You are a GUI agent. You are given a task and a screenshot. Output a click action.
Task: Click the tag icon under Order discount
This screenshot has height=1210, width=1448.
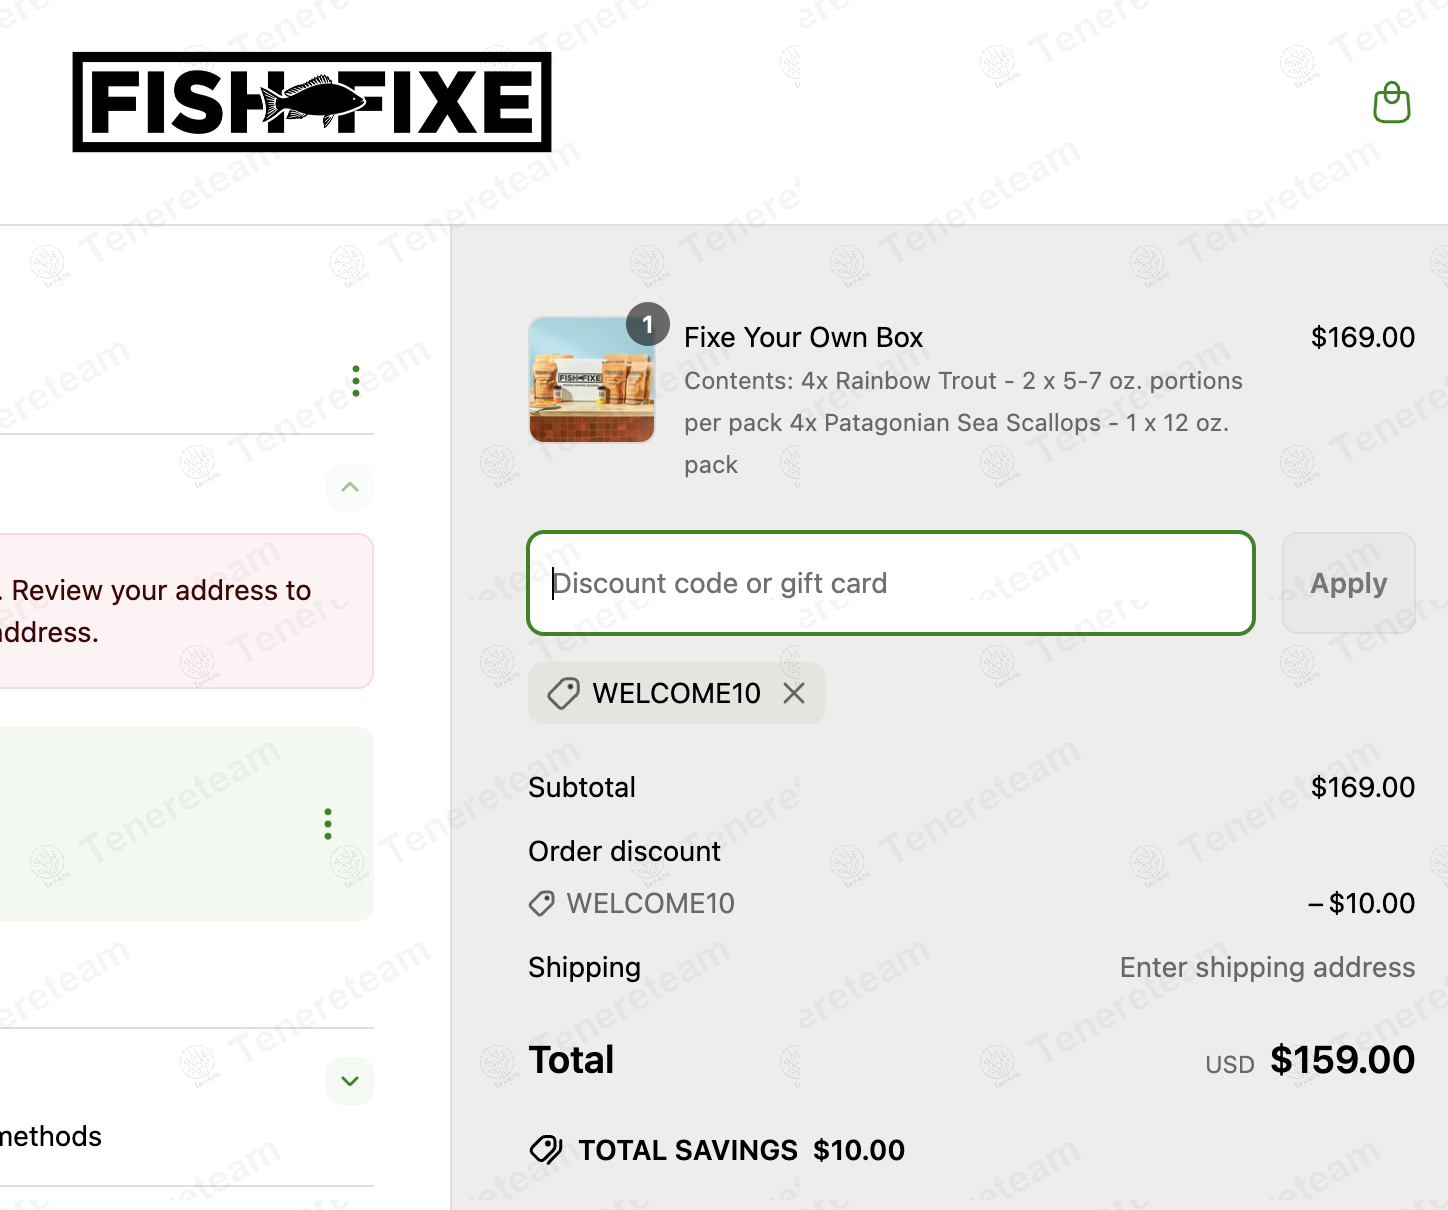click(541, 904)
